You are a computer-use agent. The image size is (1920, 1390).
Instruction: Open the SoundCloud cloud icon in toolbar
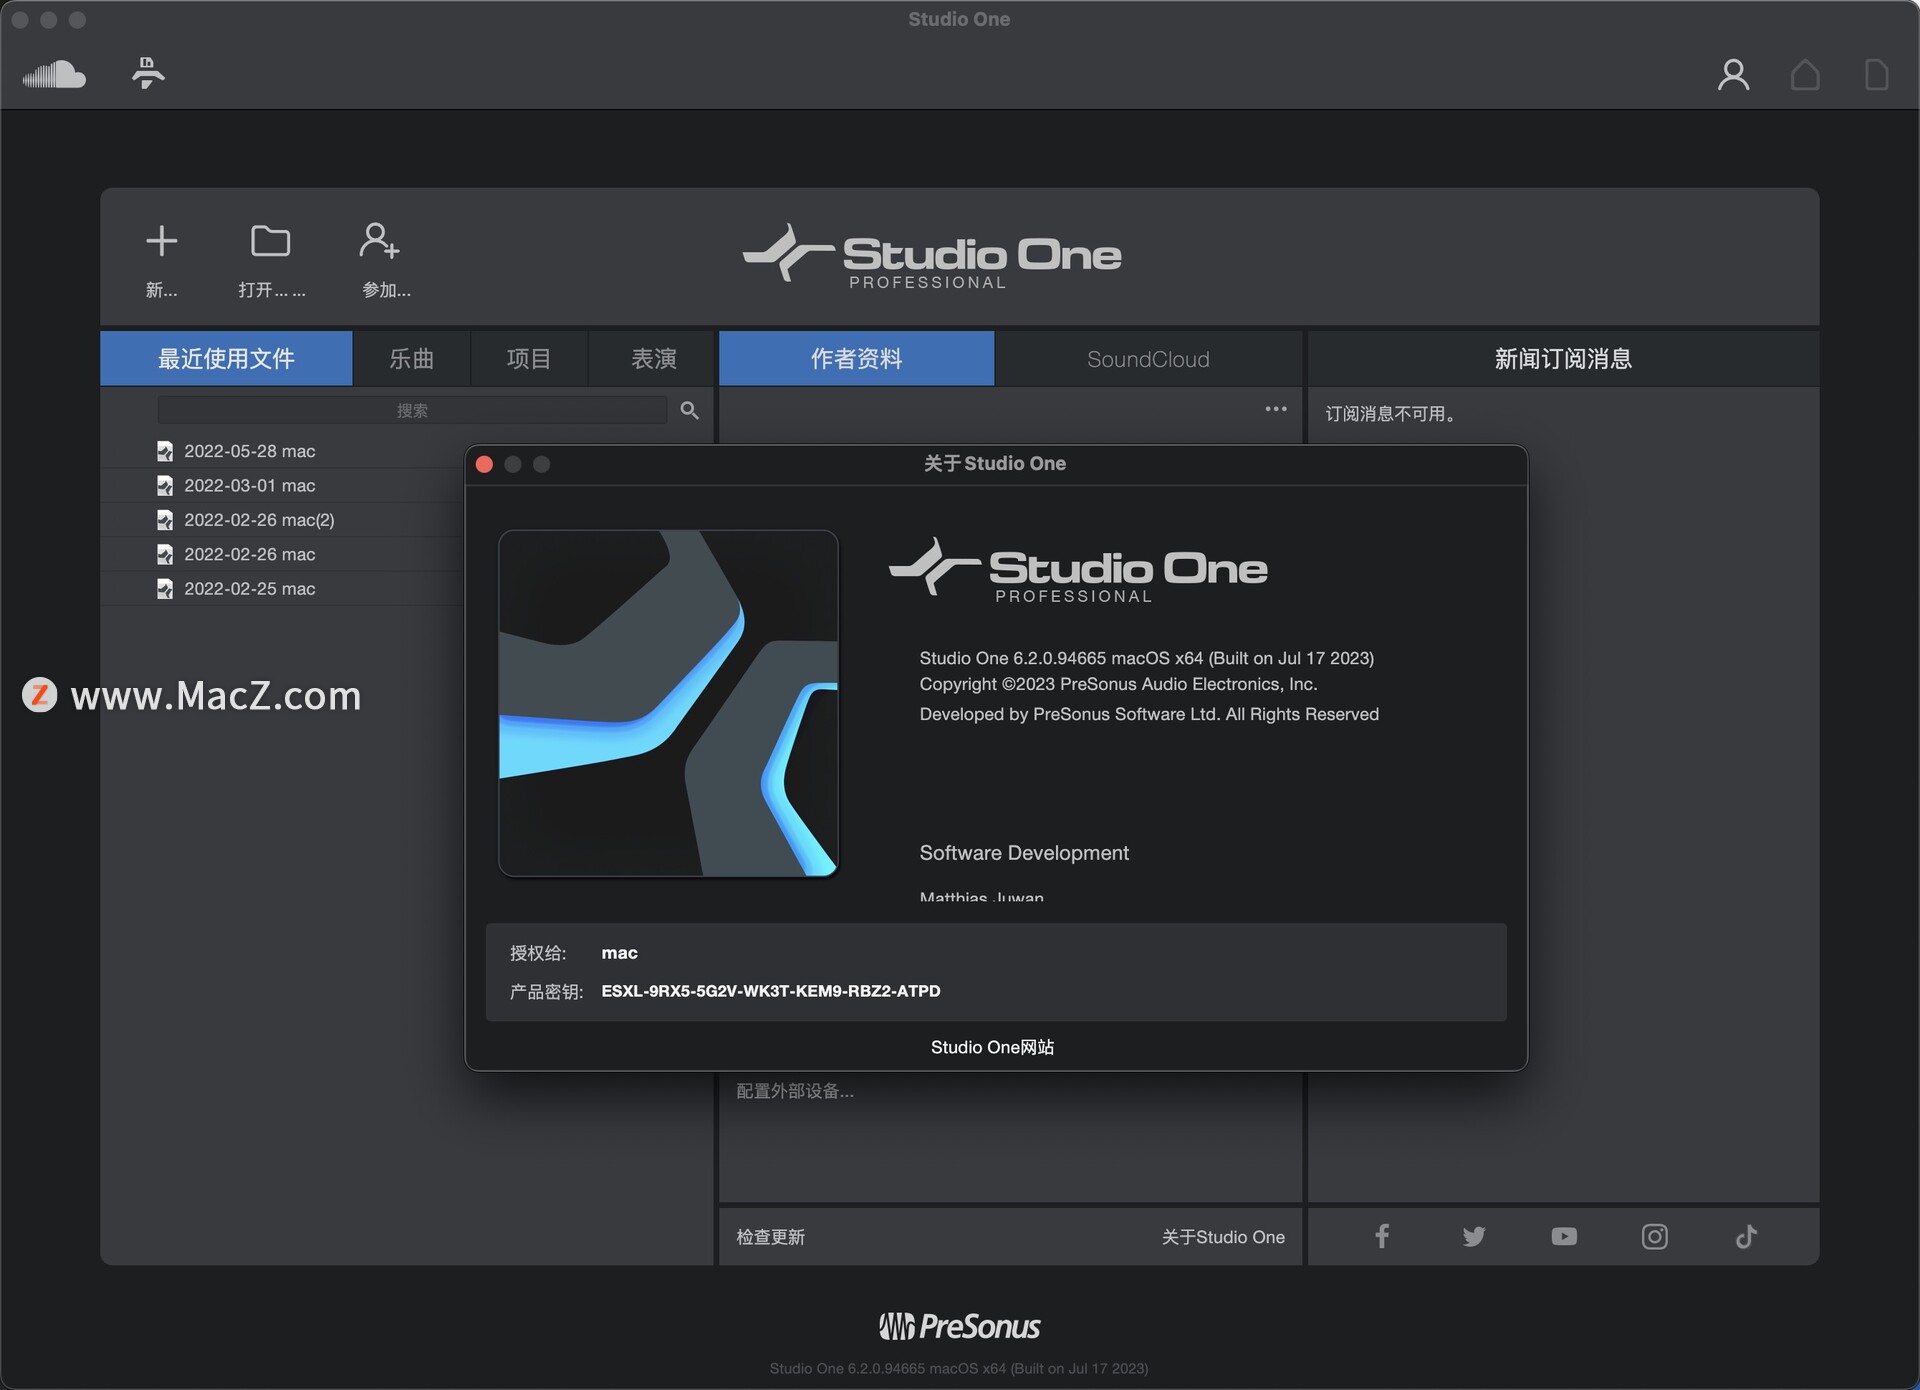[54, 74]
